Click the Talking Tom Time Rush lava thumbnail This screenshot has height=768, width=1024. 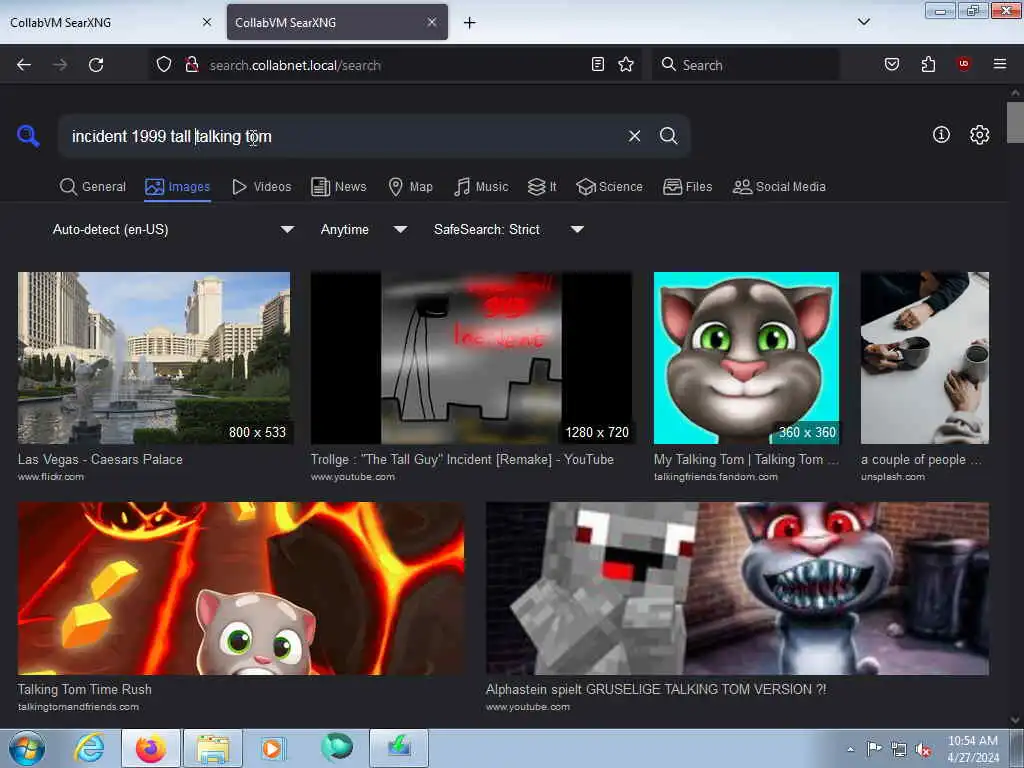coord(241,588)
